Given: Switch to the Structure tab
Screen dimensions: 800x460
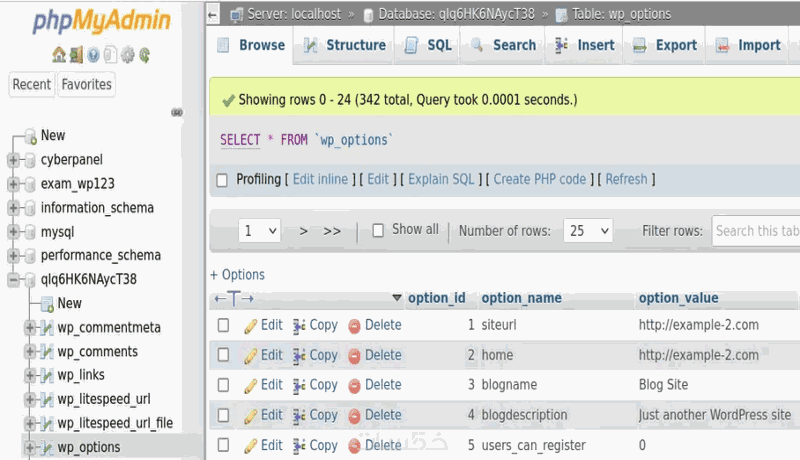Looking at the screenshot, I should pyautogui.click(x=344, y=45).
